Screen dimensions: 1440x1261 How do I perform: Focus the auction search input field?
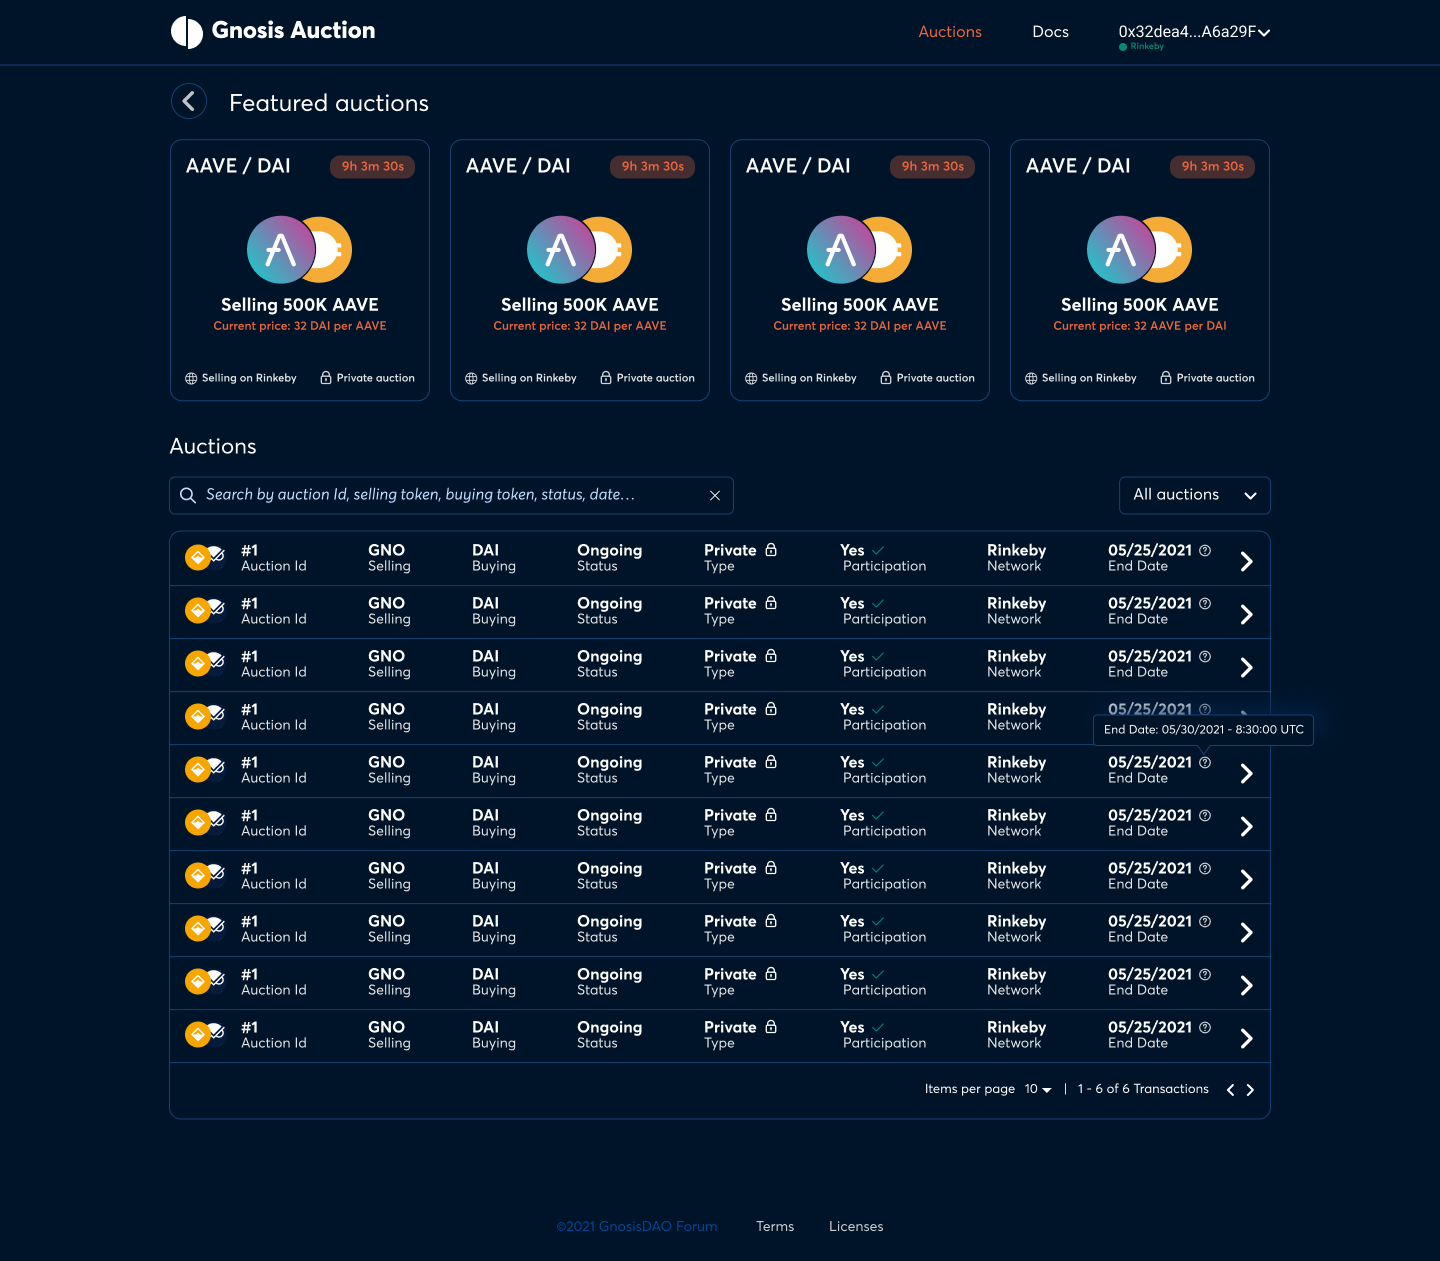tap(451, 495)
